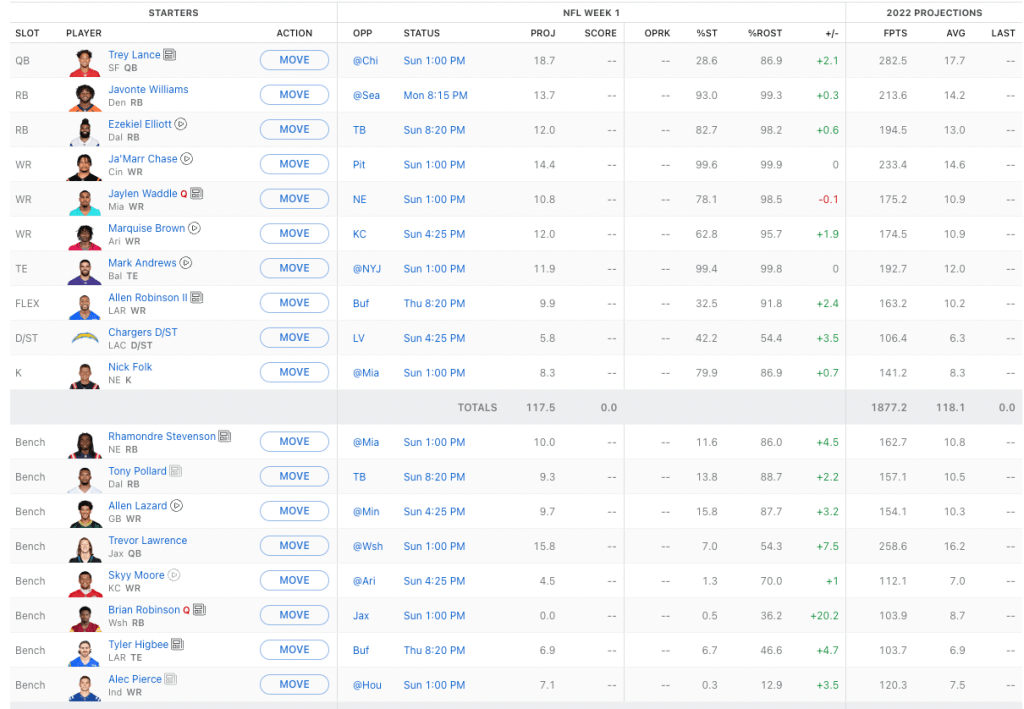Open the Nick Folk player link
This screenshot has width=1024, height=709.
130,367
